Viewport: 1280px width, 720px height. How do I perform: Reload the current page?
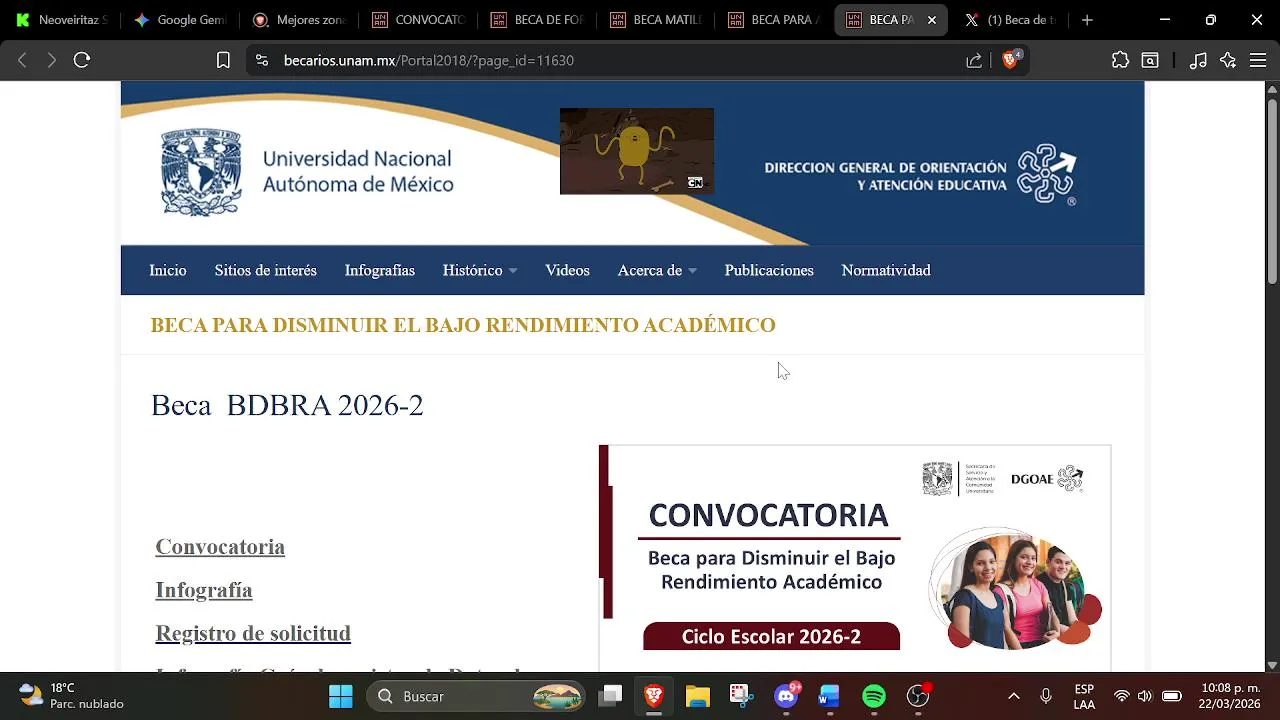(82, 60)
